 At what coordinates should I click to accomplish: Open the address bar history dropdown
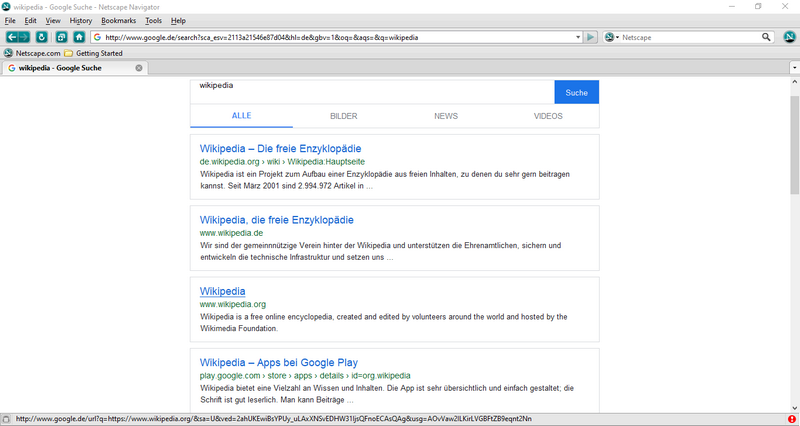pos(578,37)
